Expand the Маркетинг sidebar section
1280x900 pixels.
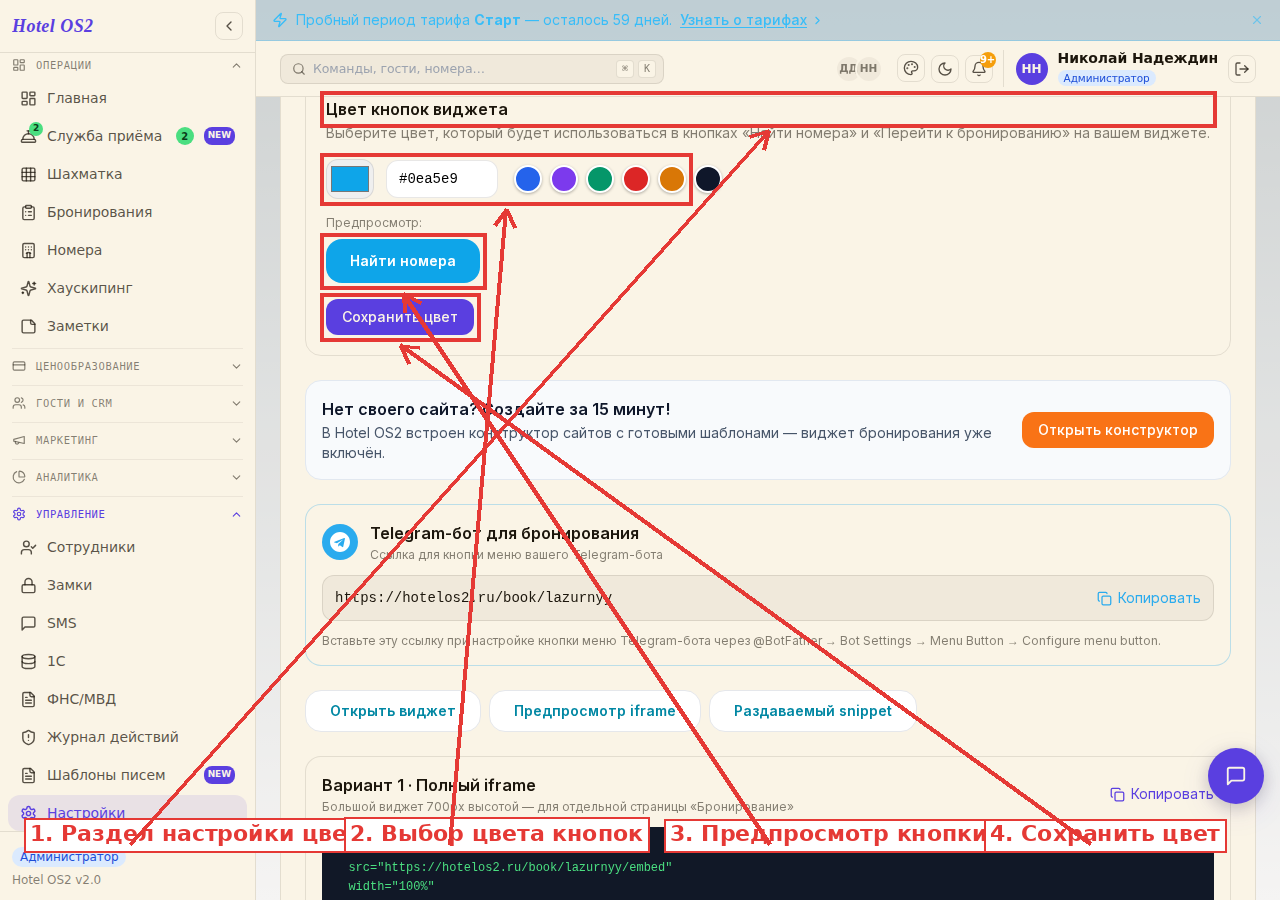(x=127, y=440)
